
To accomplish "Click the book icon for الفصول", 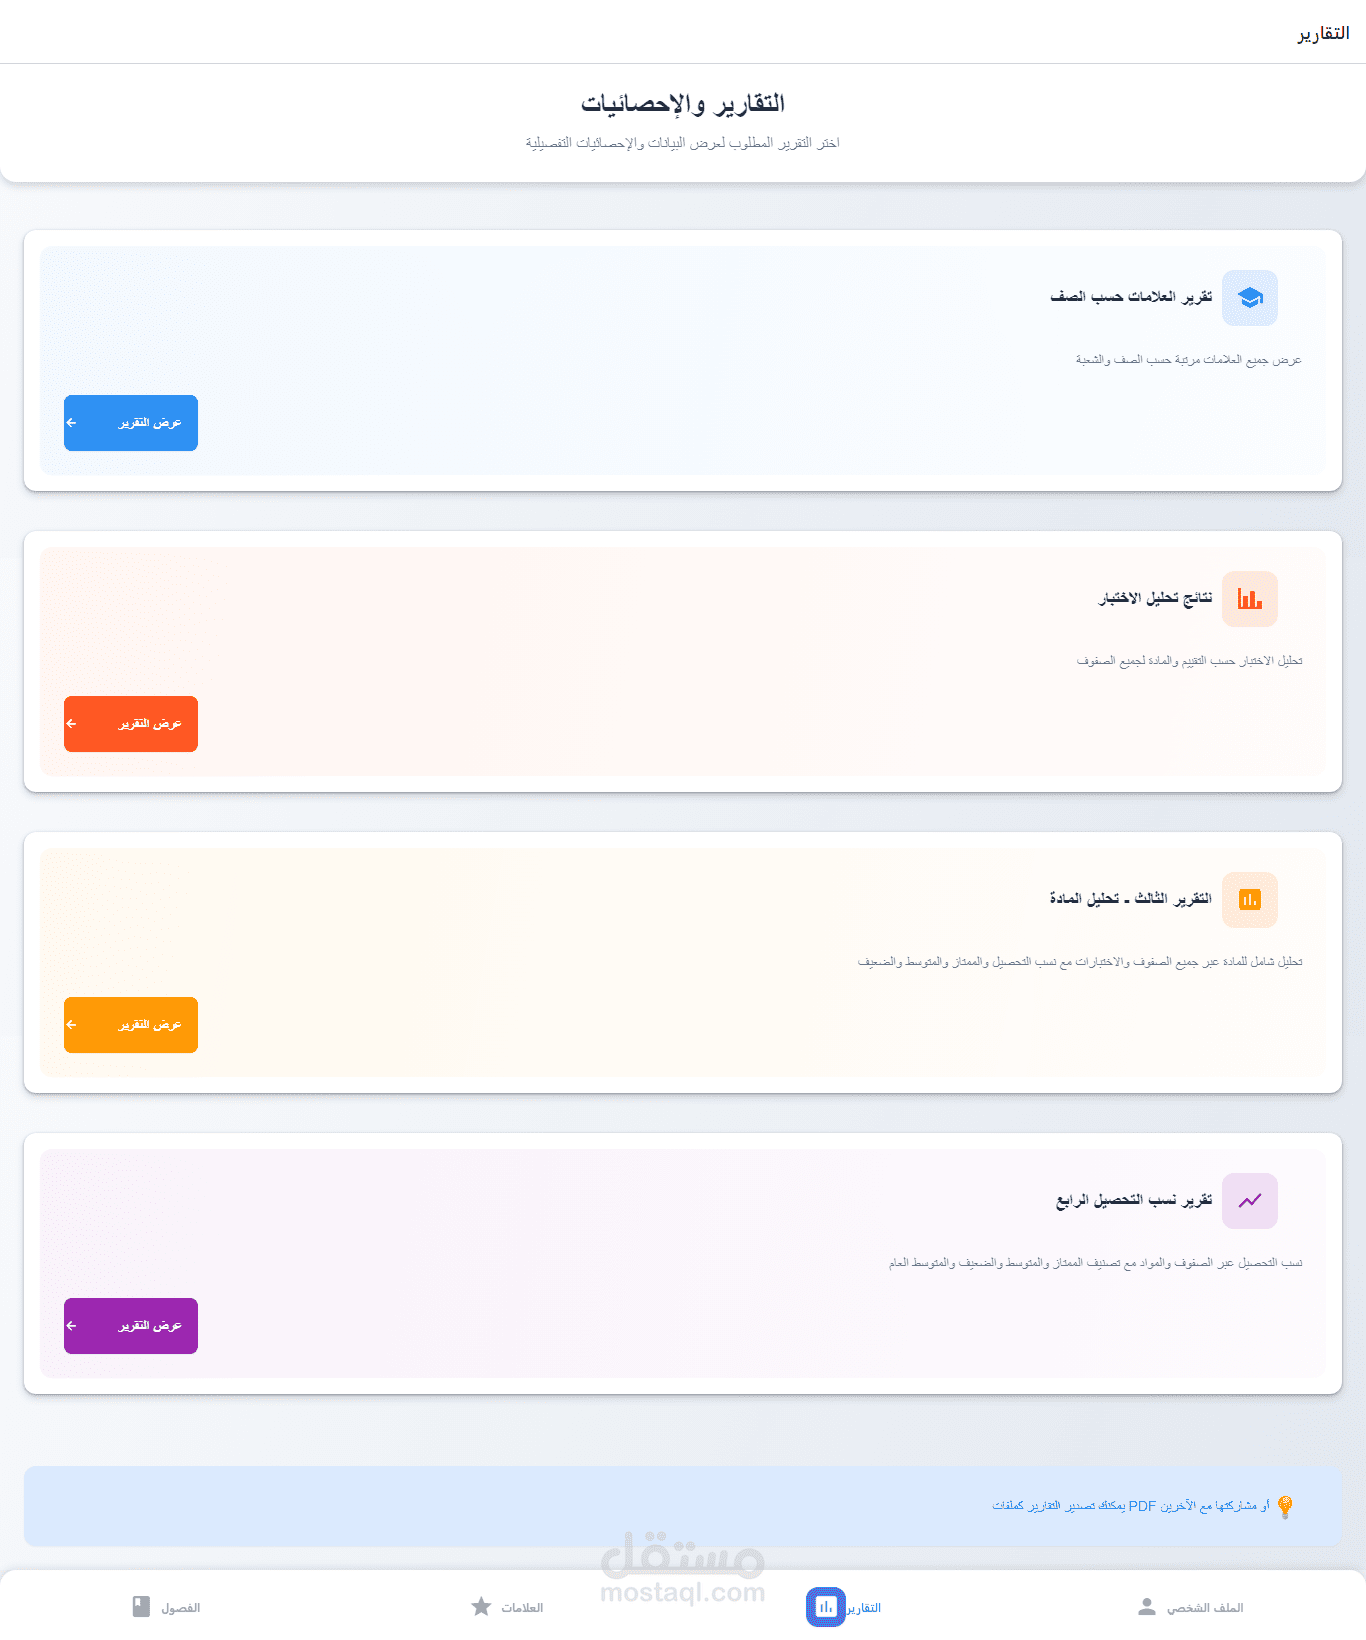I will [x=141, y=1607].
